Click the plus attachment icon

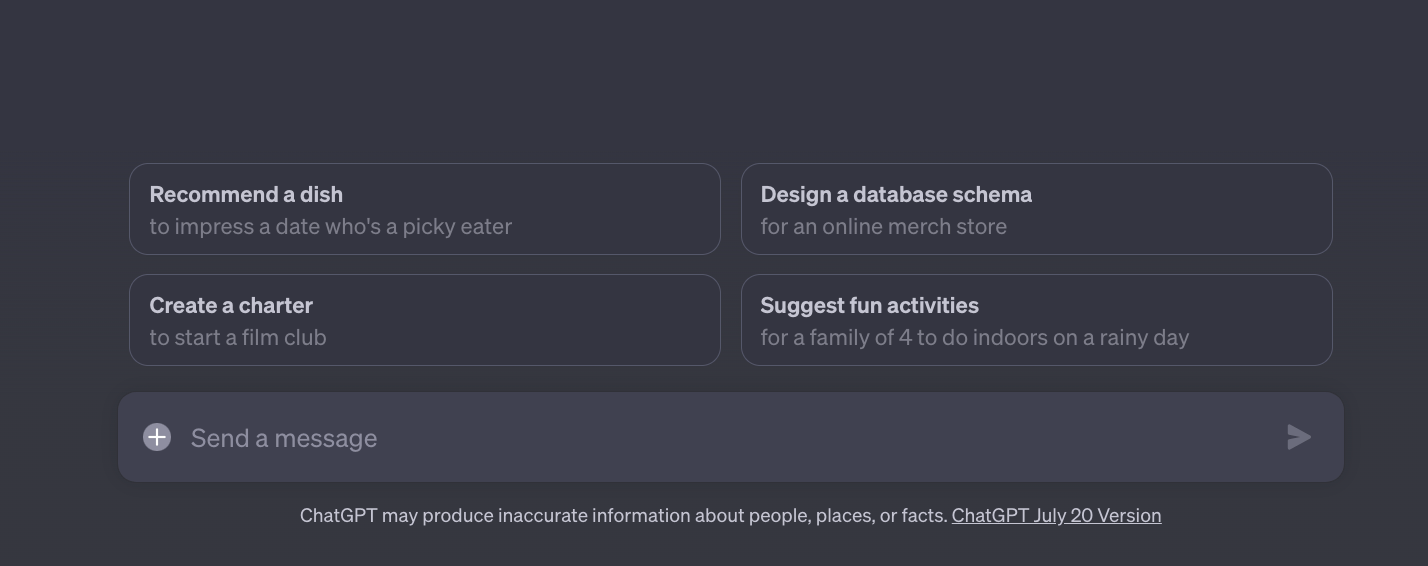(x=157, y=437)
